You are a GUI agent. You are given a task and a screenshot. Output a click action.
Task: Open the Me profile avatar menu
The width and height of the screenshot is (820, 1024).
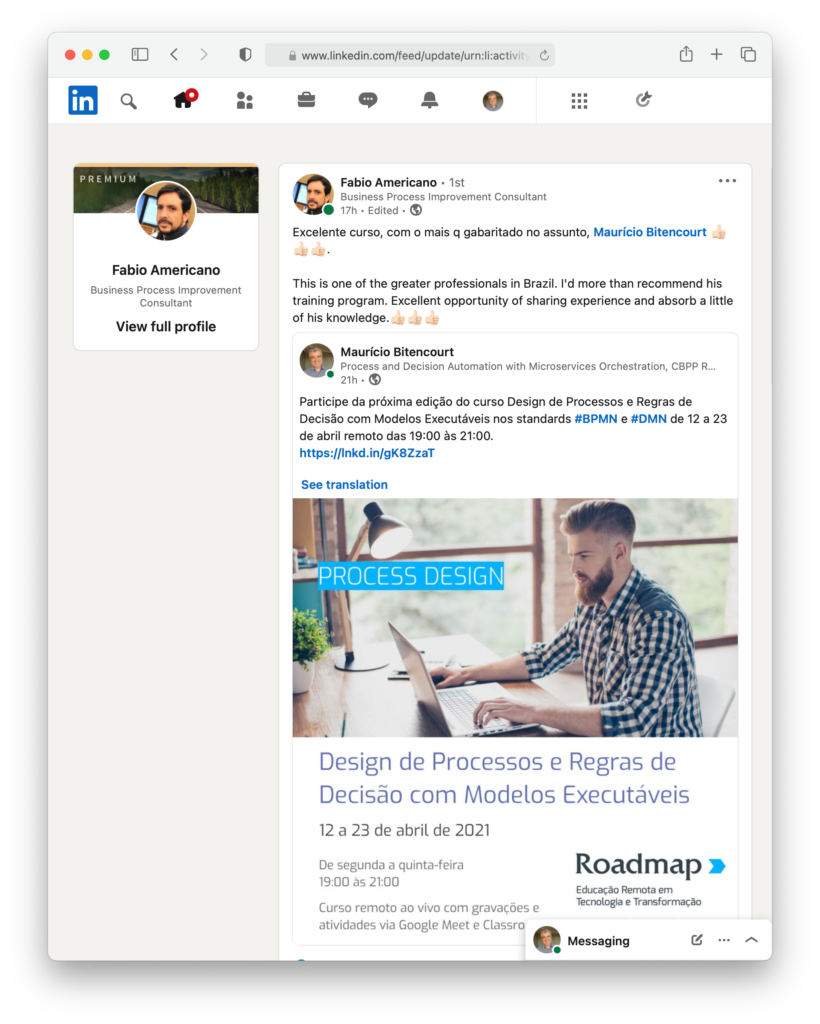coord(493,101)
